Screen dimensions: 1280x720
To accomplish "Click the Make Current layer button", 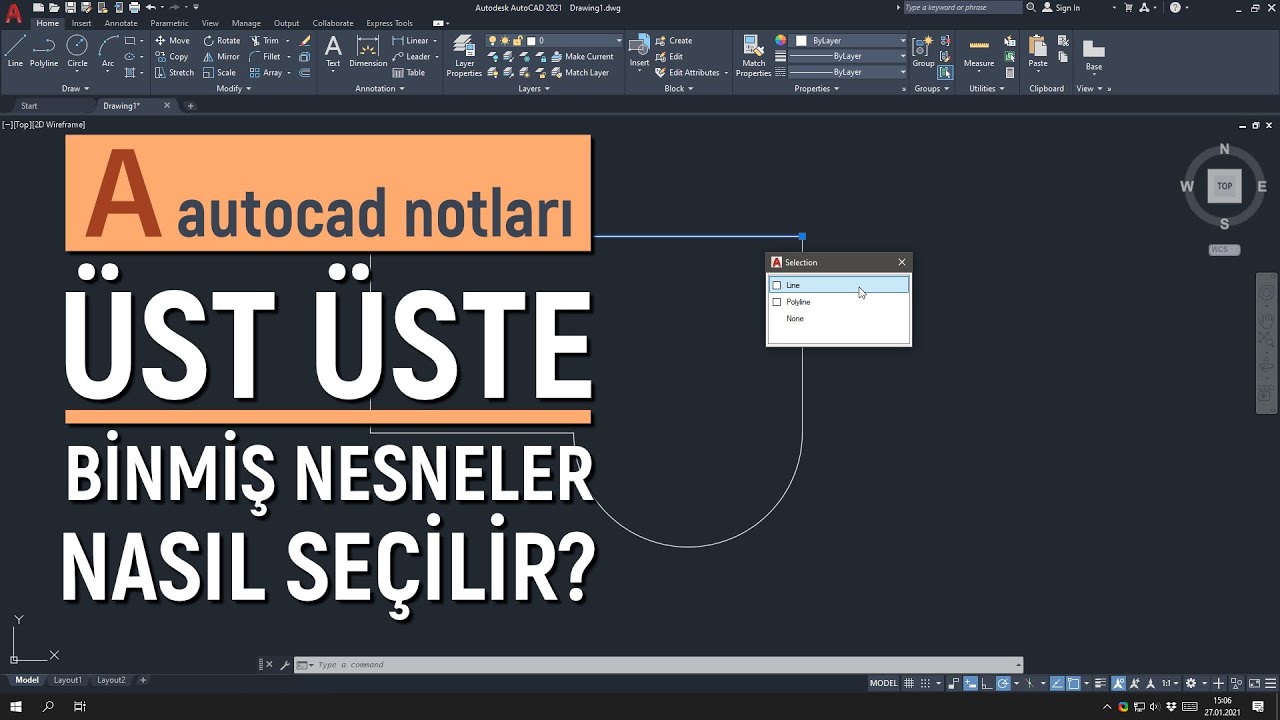I will 582,57.
